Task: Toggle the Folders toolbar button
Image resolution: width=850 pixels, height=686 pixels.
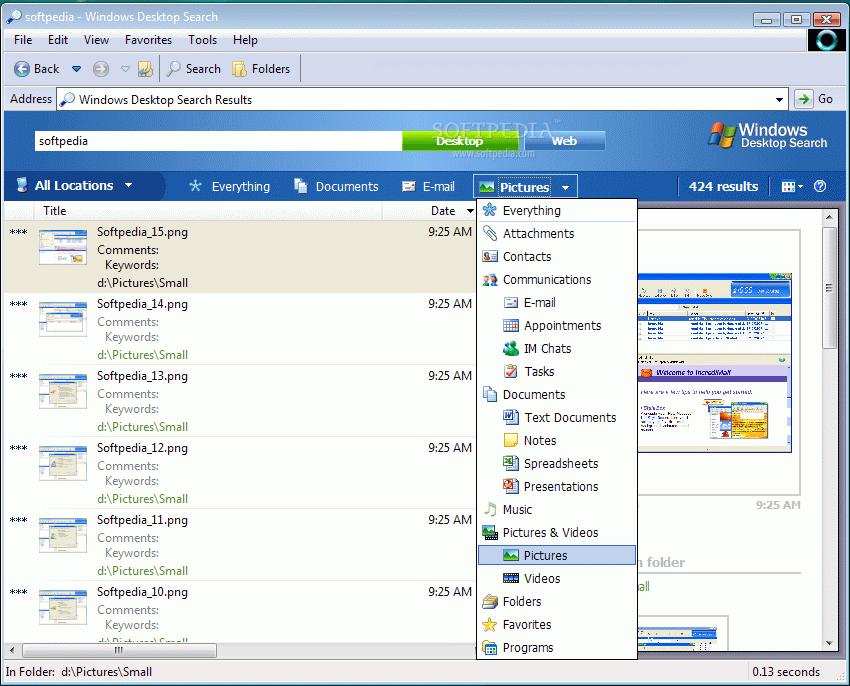Action: coord(261,69)
